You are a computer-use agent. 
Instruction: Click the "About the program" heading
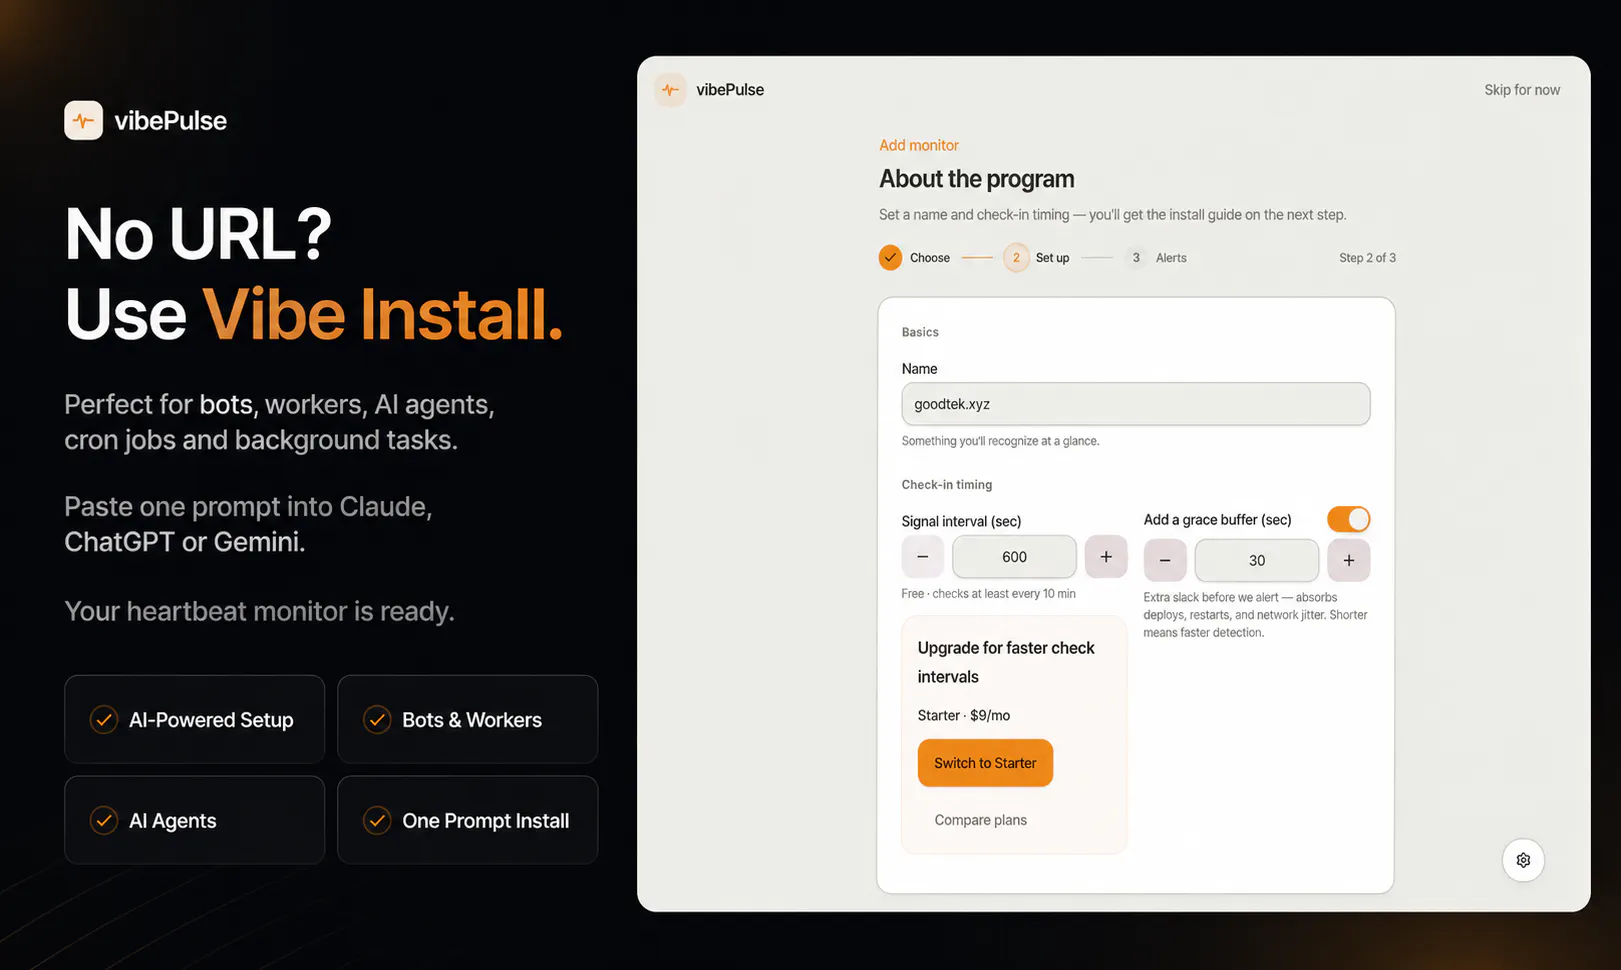[977, 179]
